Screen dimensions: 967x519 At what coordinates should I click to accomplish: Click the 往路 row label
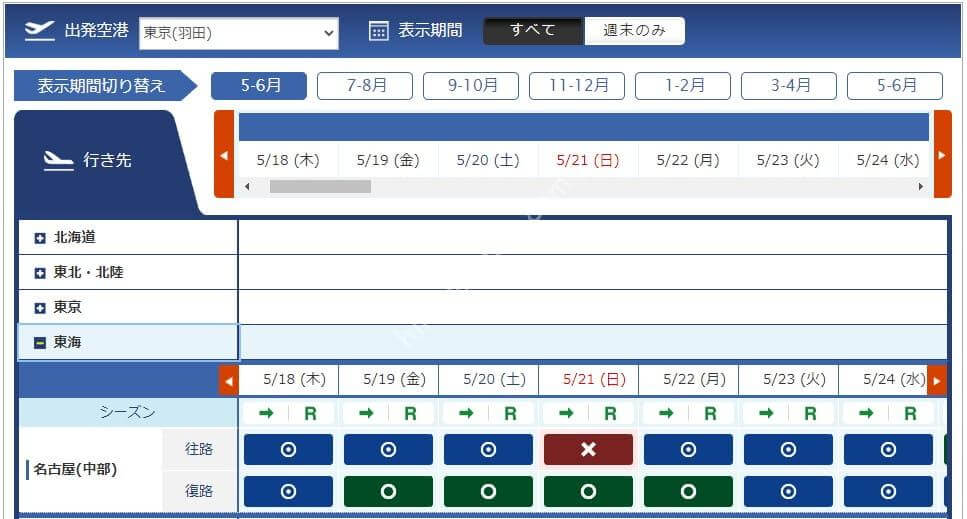199,449
